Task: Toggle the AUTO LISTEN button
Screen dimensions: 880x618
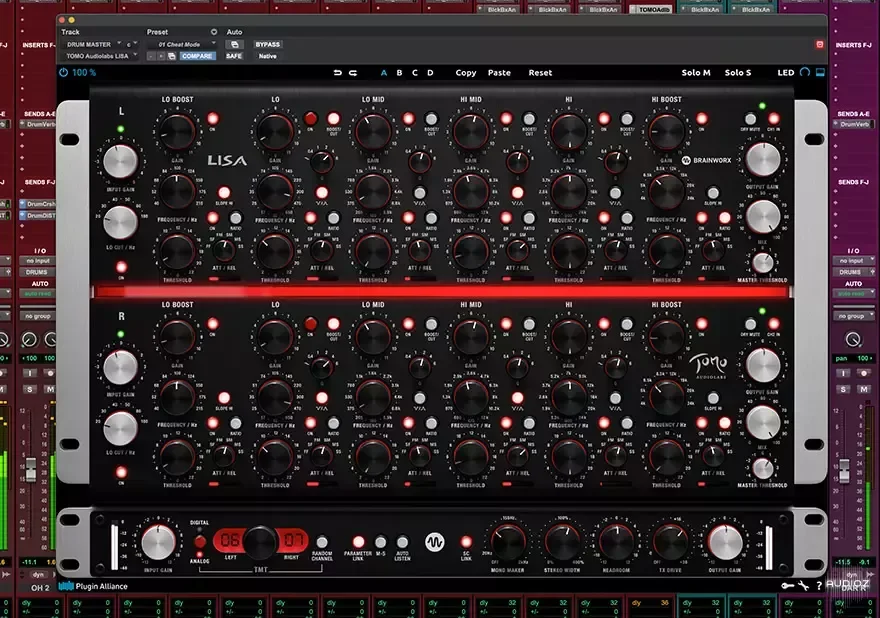Action: pos(402,542)
